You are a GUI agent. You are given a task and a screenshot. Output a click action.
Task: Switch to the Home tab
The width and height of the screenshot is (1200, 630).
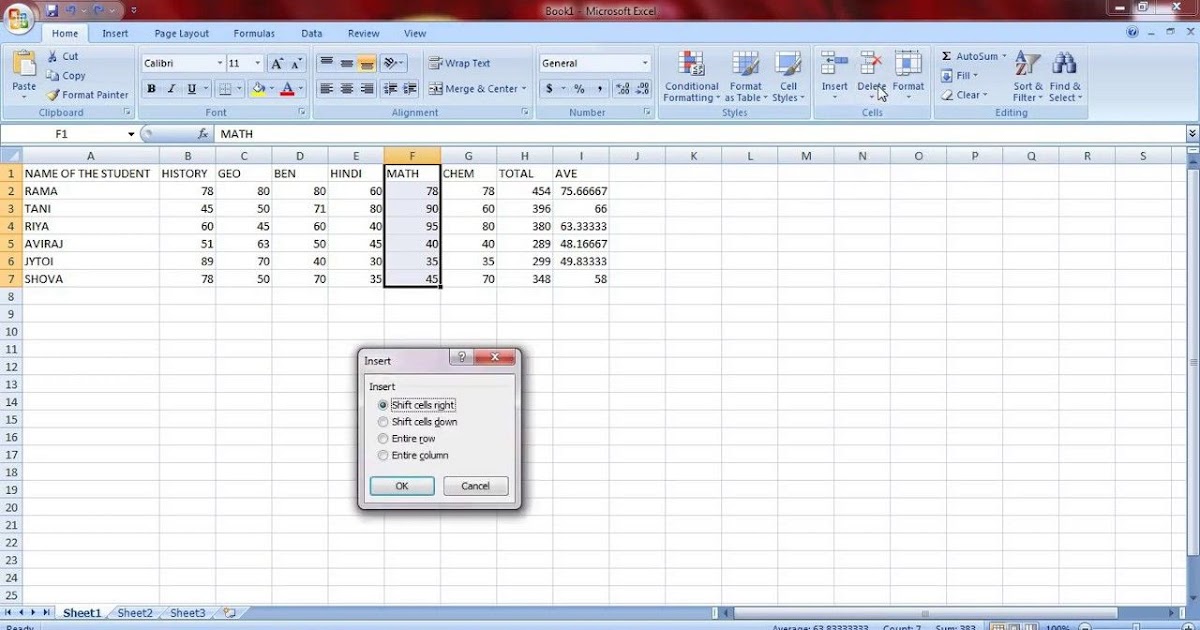point(65,33)
